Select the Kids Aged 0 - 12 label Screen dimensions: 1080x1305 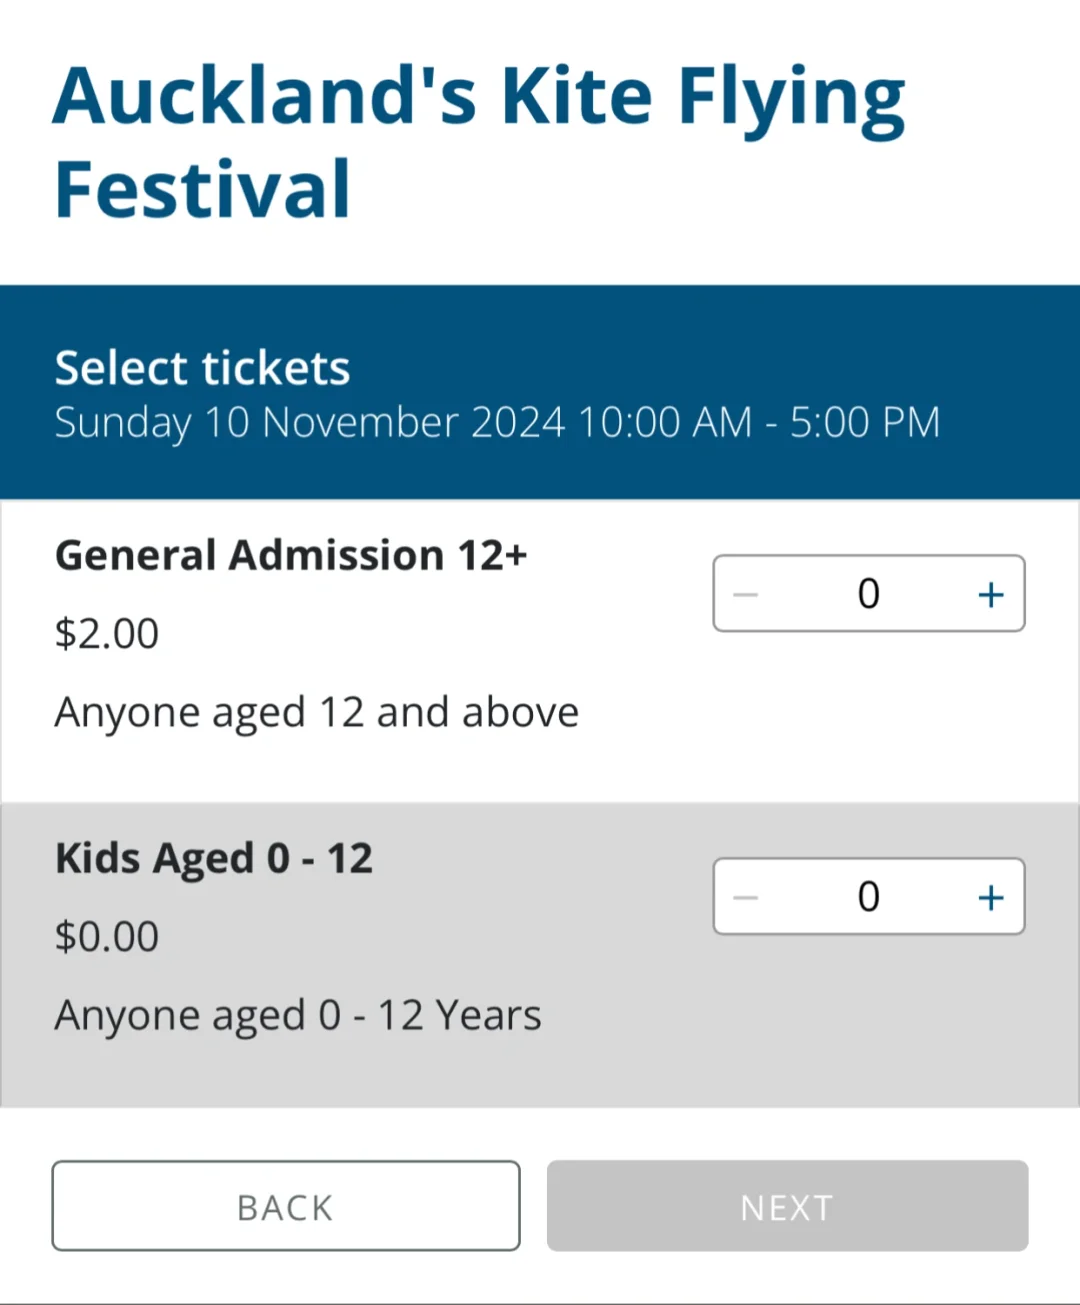tap(214, 859)
